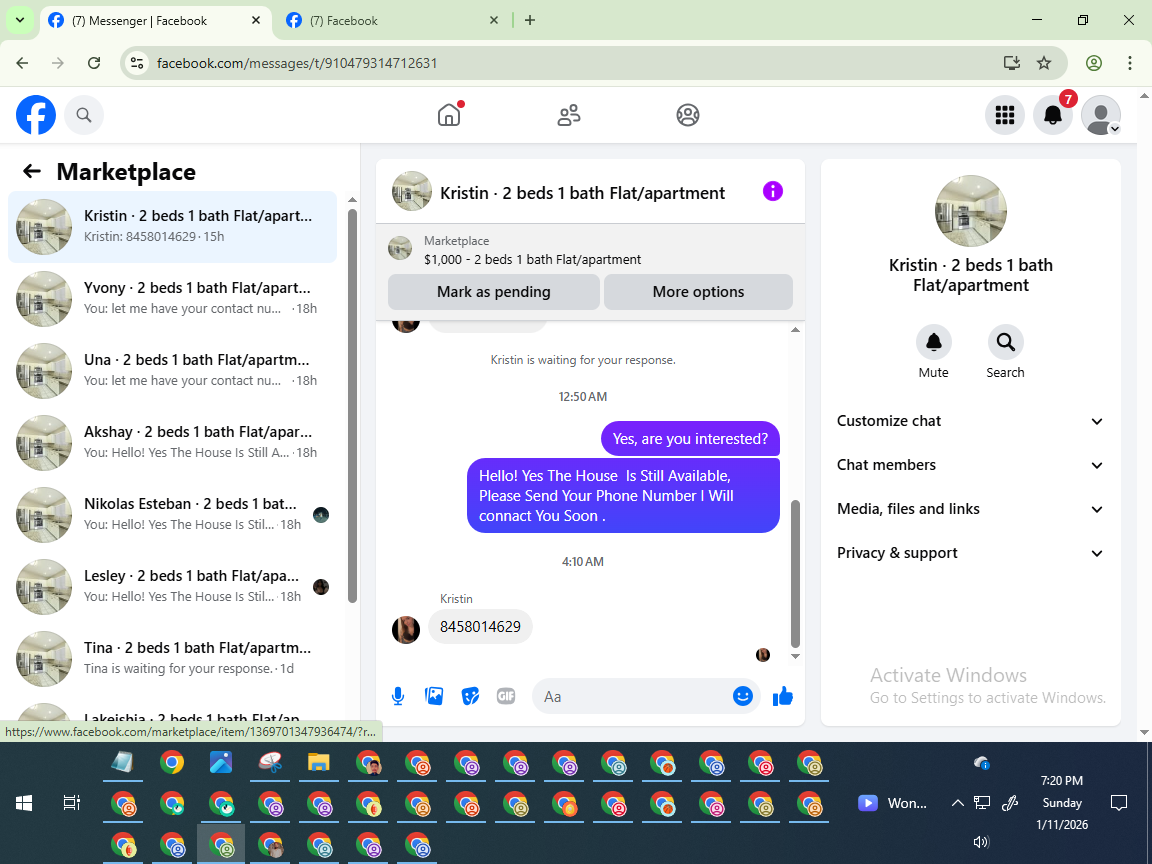
Task: Open the Windows Start button
Action: pyautogui.click(x=24, y=803)
